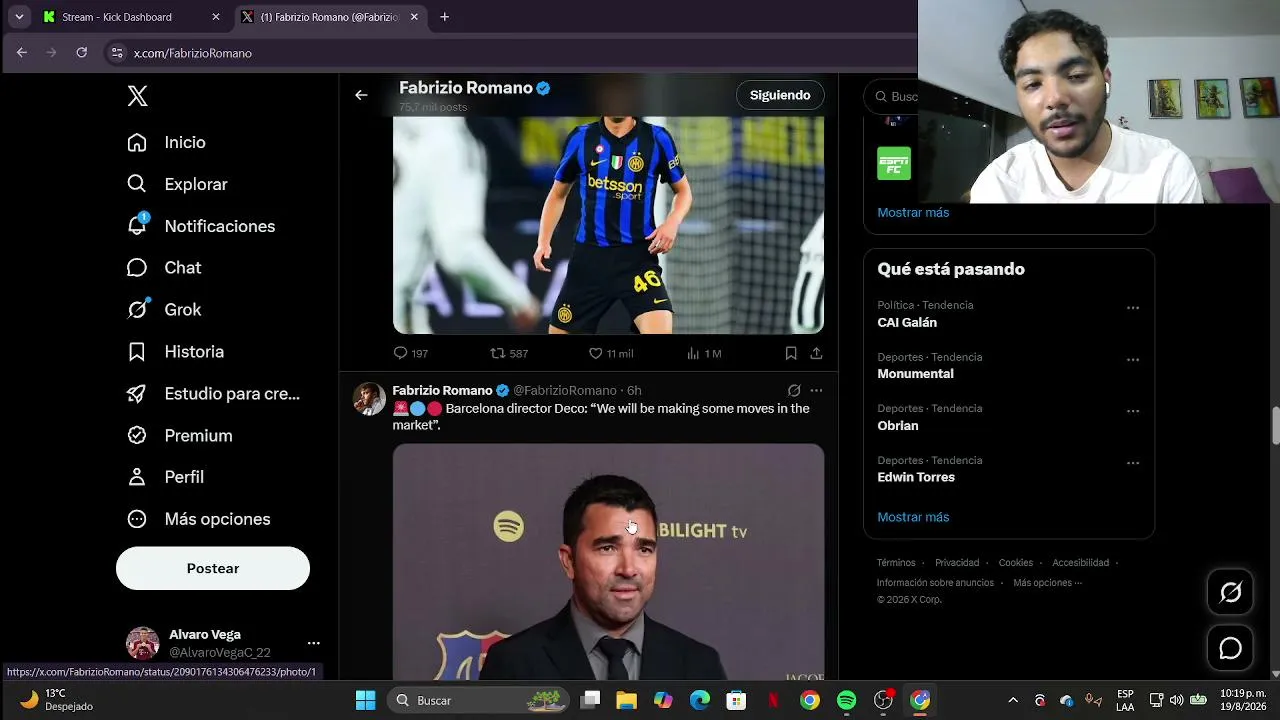Open the options menu for Edwin Torres trend

coord(1133,463)
